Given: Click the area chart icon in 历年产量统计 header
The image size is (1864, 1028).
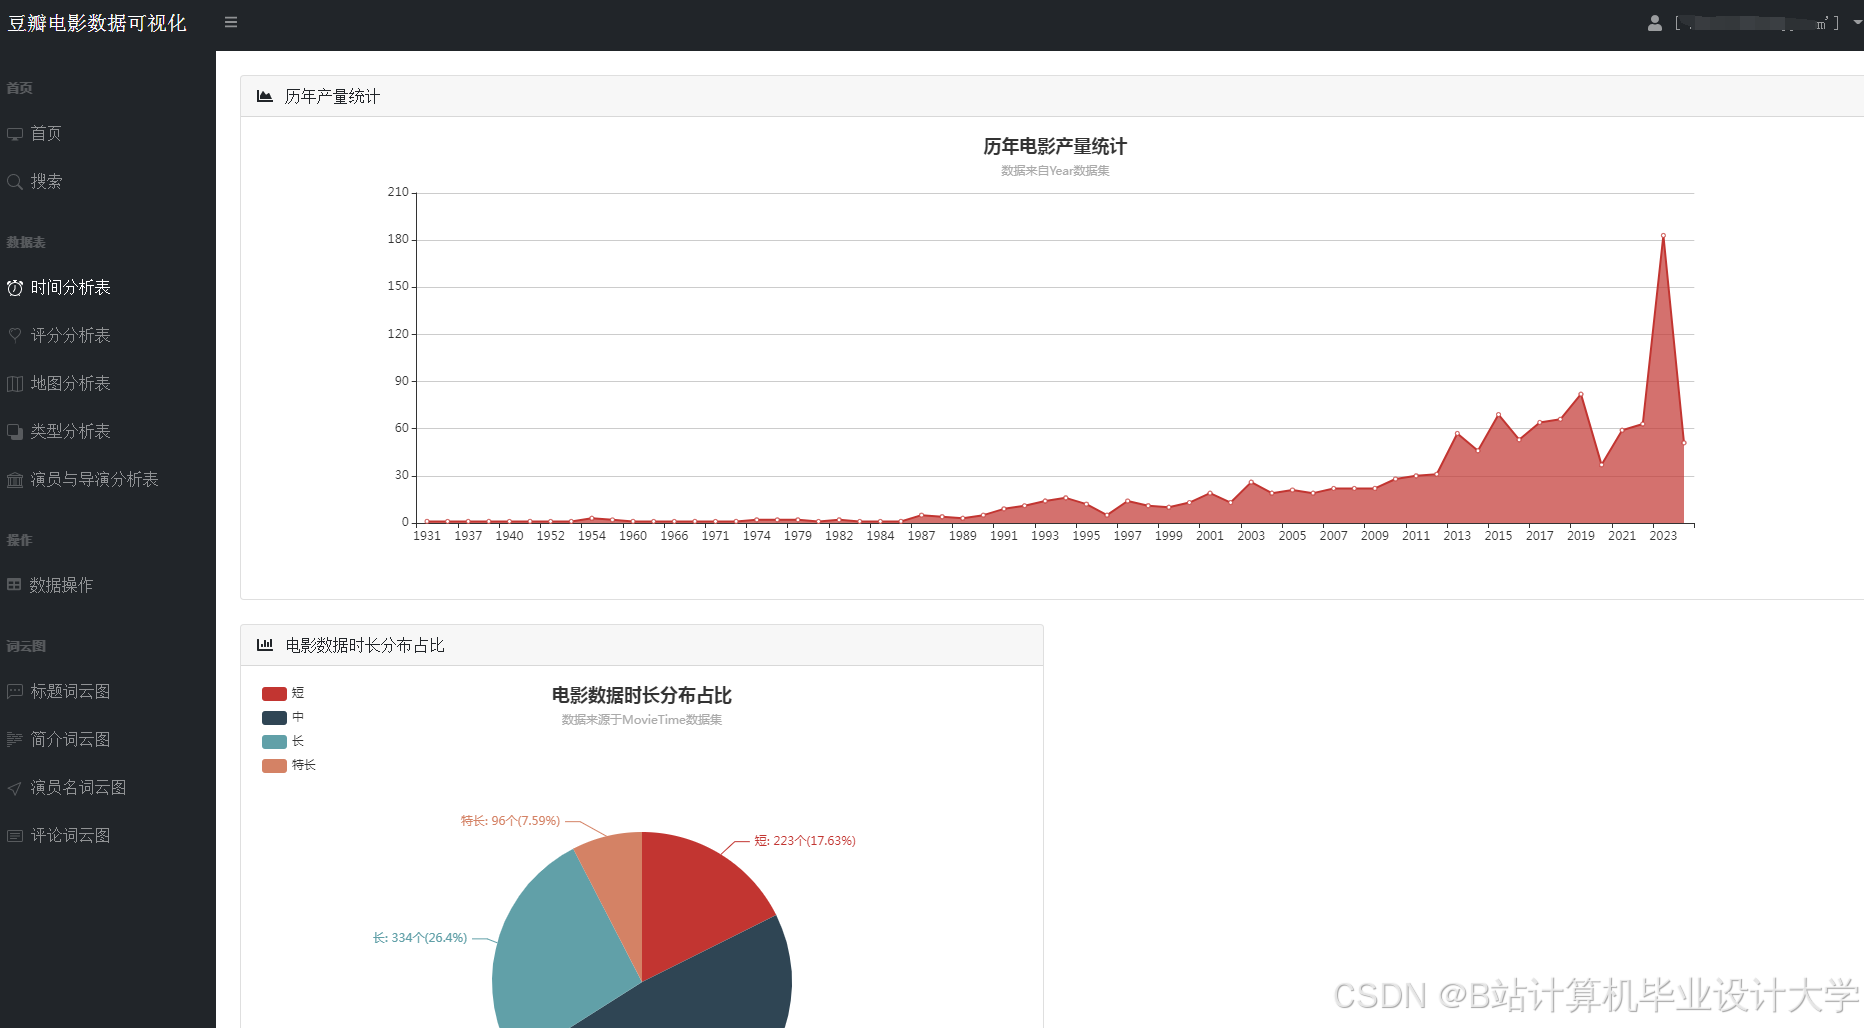Looking at the screenshot, I should 265,96.
